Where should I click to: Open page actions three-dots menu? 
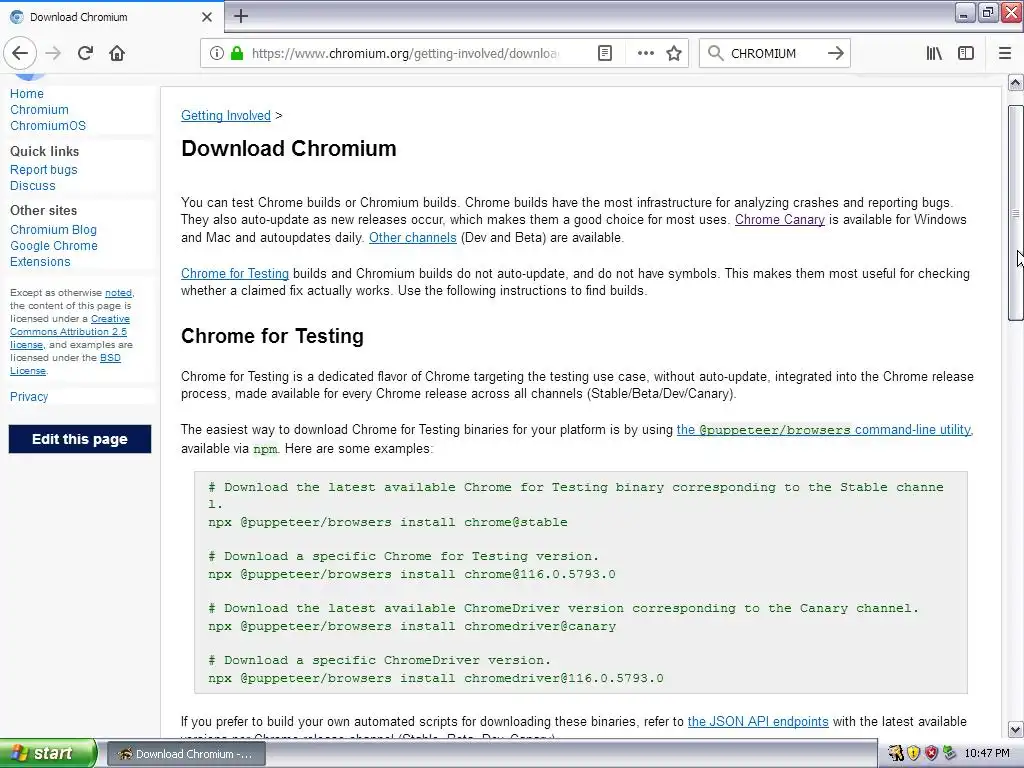click(x=645, y=53)
